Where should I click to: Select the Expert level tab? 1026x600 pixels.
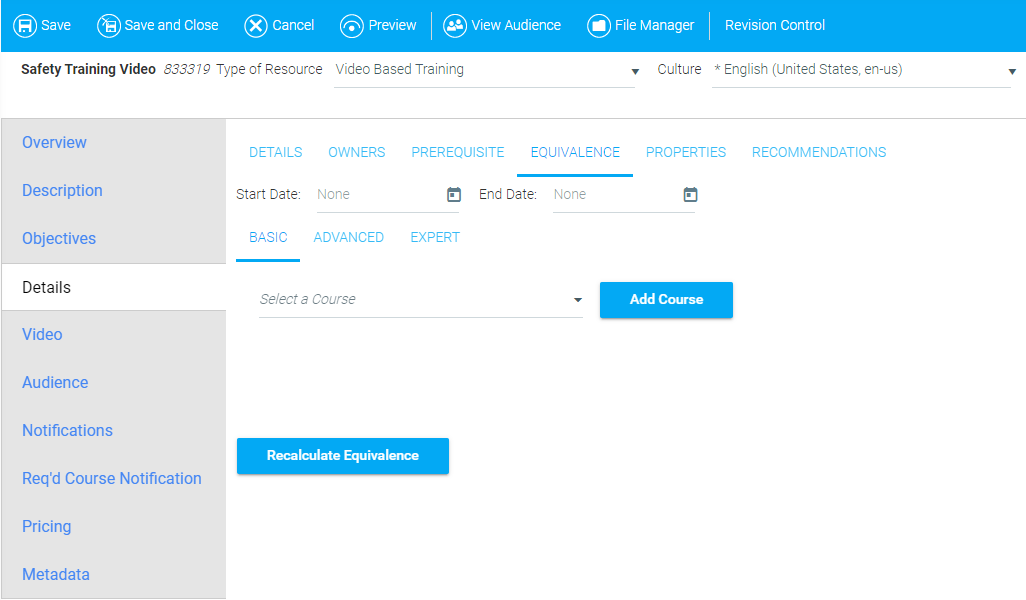click(x=435, y=237)
